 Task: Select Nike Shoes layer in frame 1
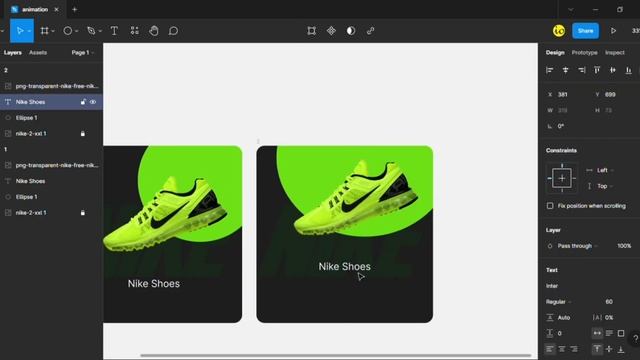pos(51,181)
